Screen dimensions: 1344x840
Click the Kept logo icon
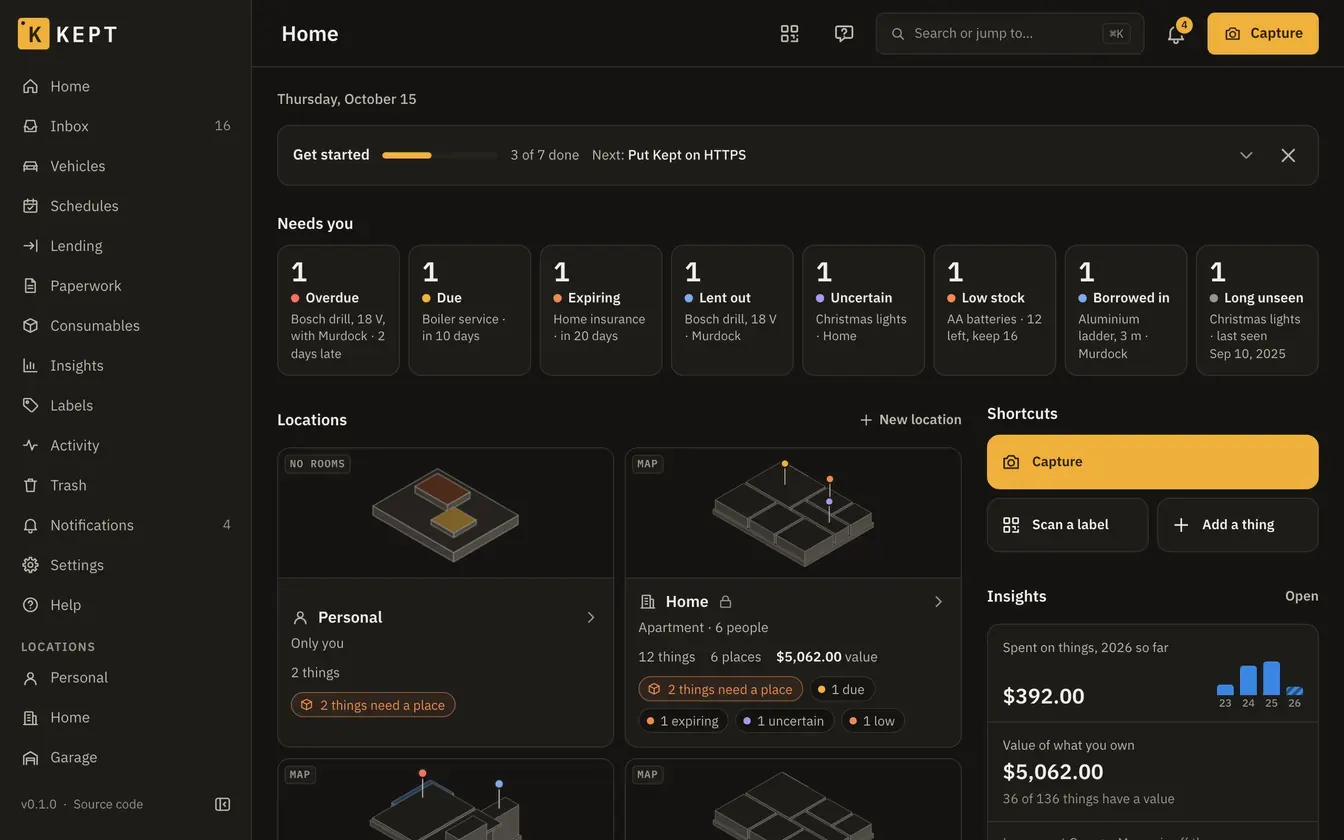tap(33, 33)
